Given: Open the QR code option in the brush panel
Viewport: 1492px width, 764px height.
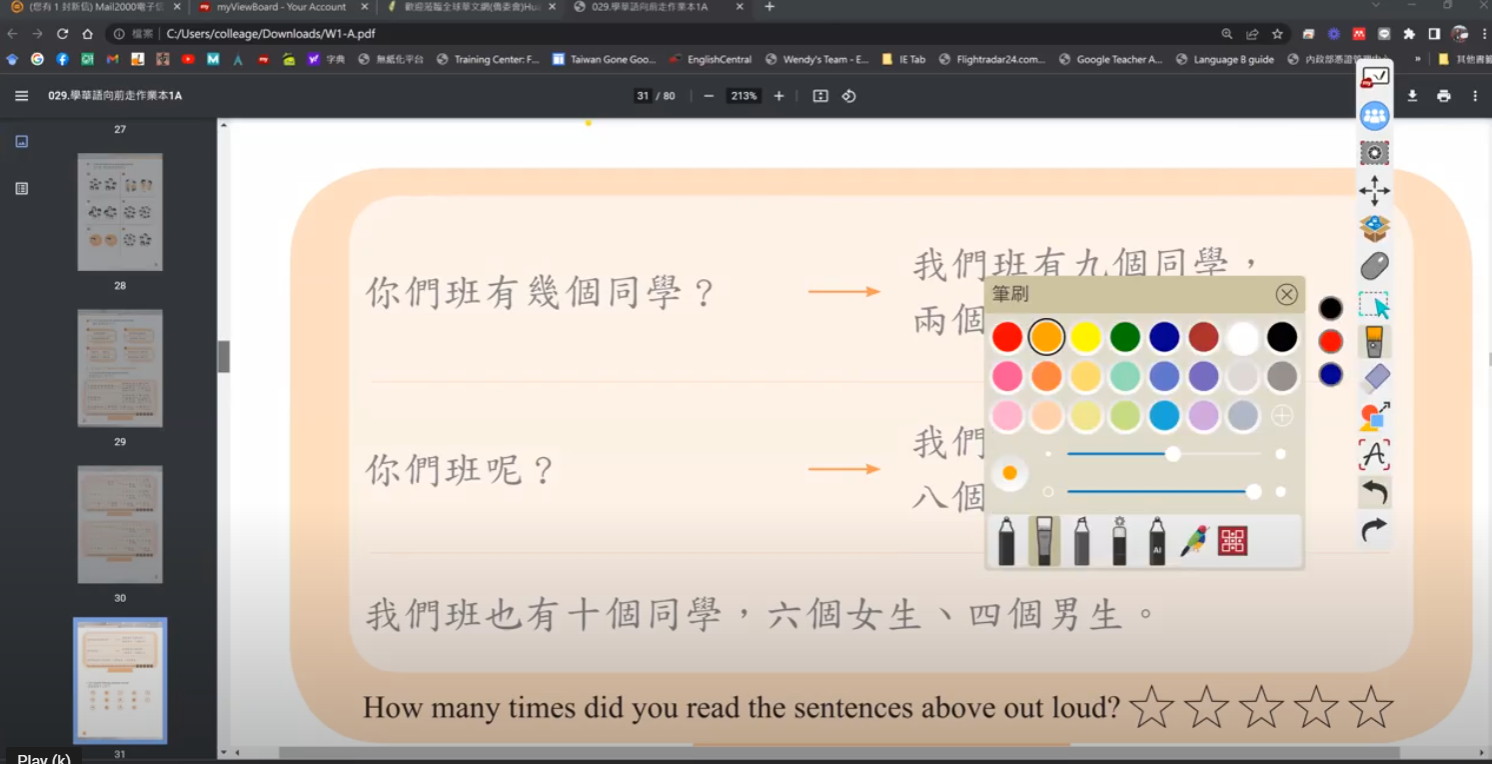Looking at the screenshot, I should [1232, 540].
